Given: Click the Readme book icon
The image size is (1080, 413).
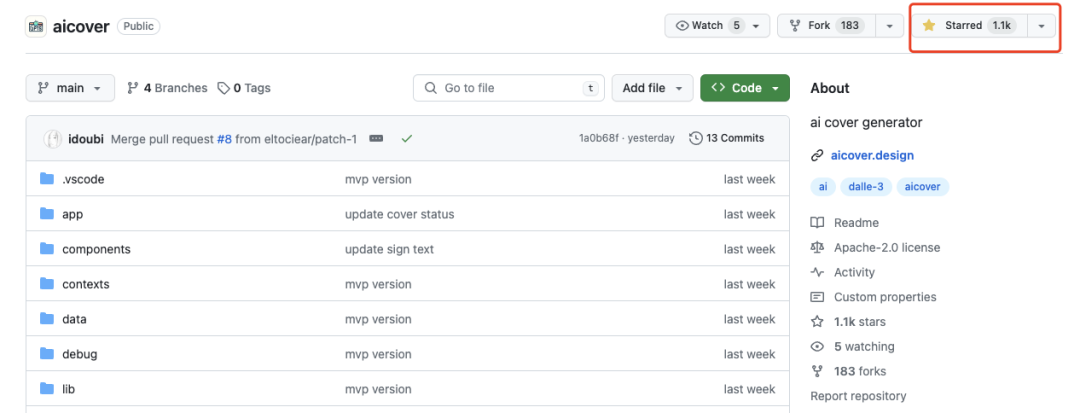Looking at the screenshot, I should pyautogui.click(x=817, y=223).
